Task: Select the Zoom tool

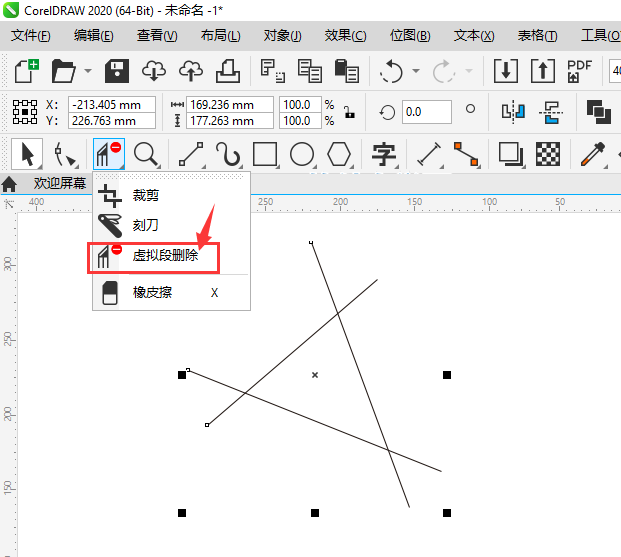Action: point(147,155)
